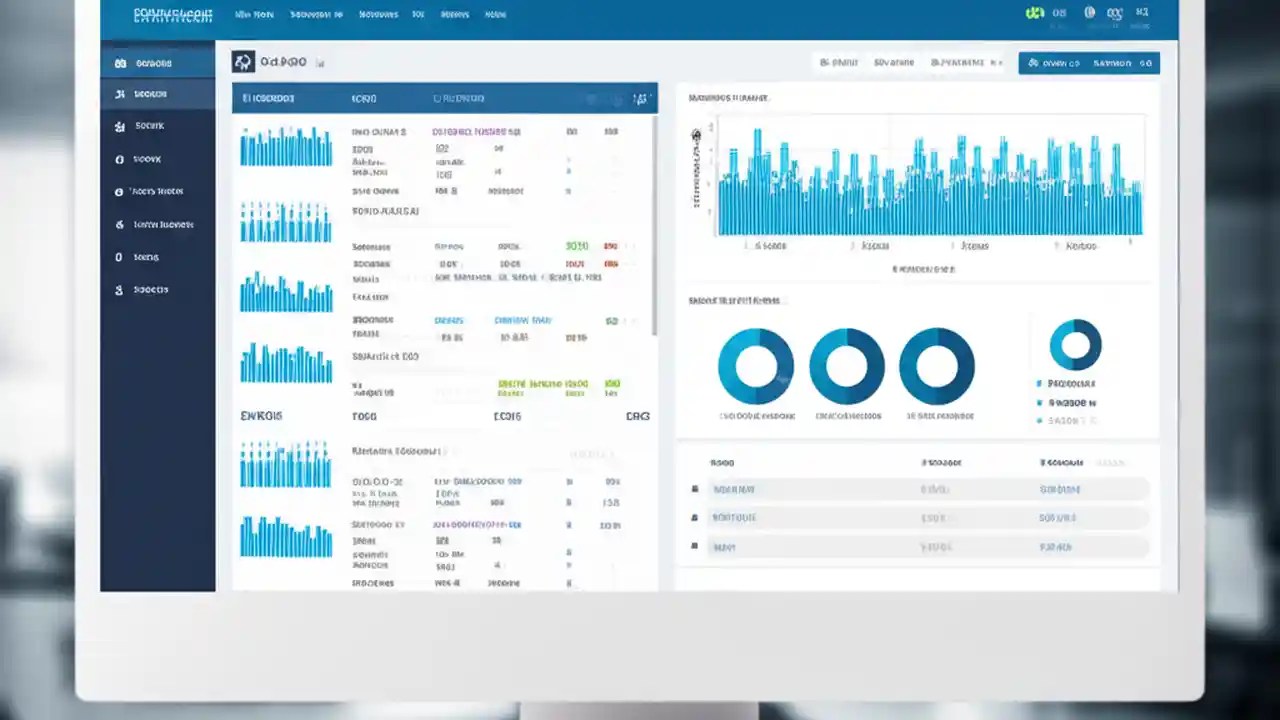The image size is (1280, 720).
Task: Click the bell notification icon in top navbar
Action: (x=1089, y=13)
